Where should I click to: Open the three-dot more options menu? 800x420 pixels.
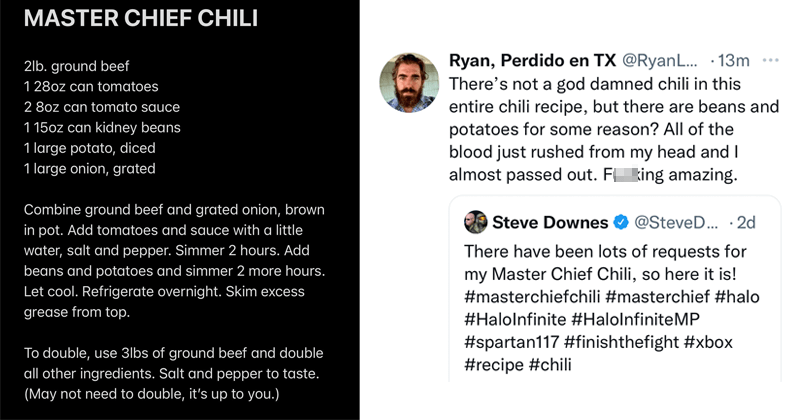(770, 60)
